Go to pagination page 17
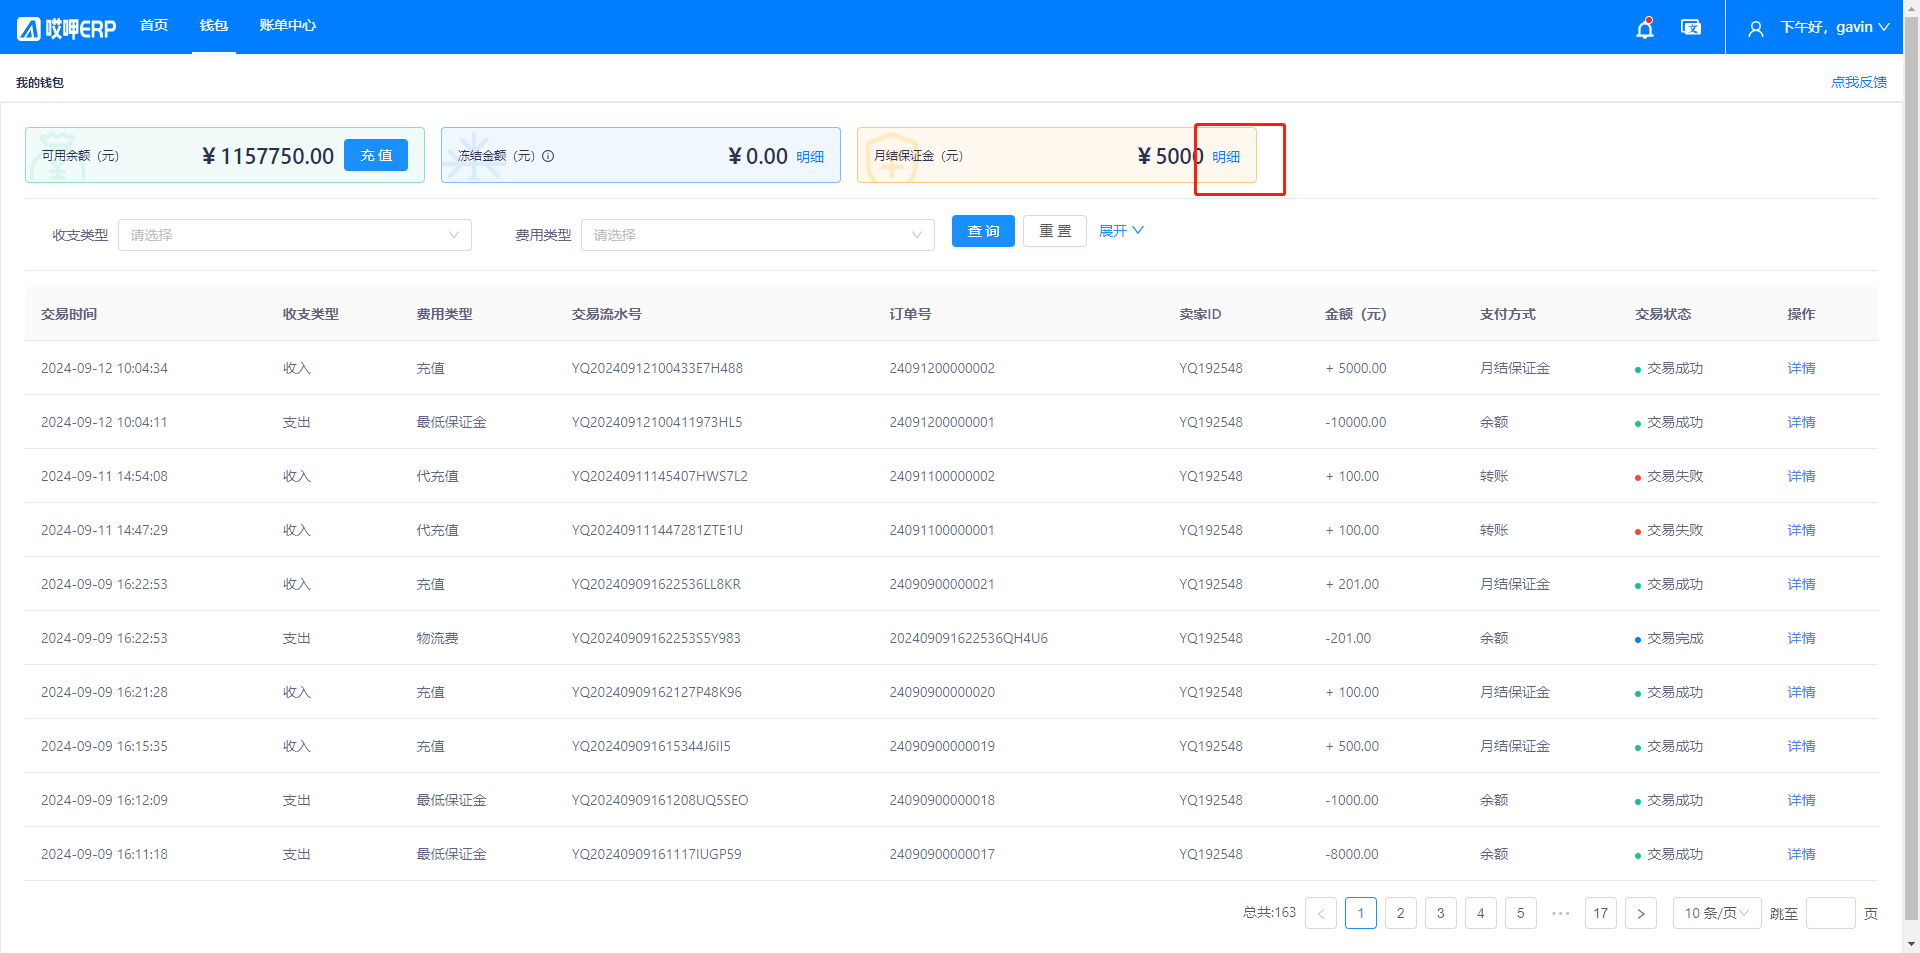Viewport: 1920px width, 953px height. coord(1601,913)
